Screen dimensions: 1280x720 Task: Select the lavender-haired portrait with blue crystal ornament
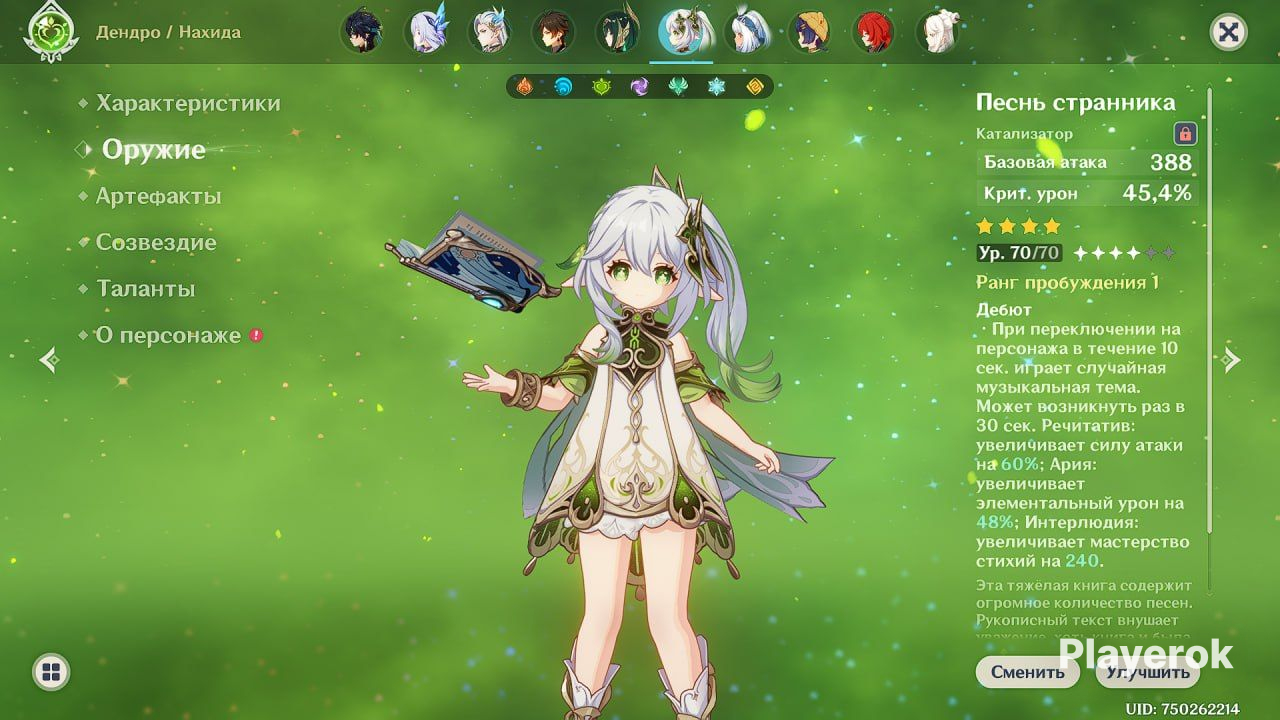(426, 32)
